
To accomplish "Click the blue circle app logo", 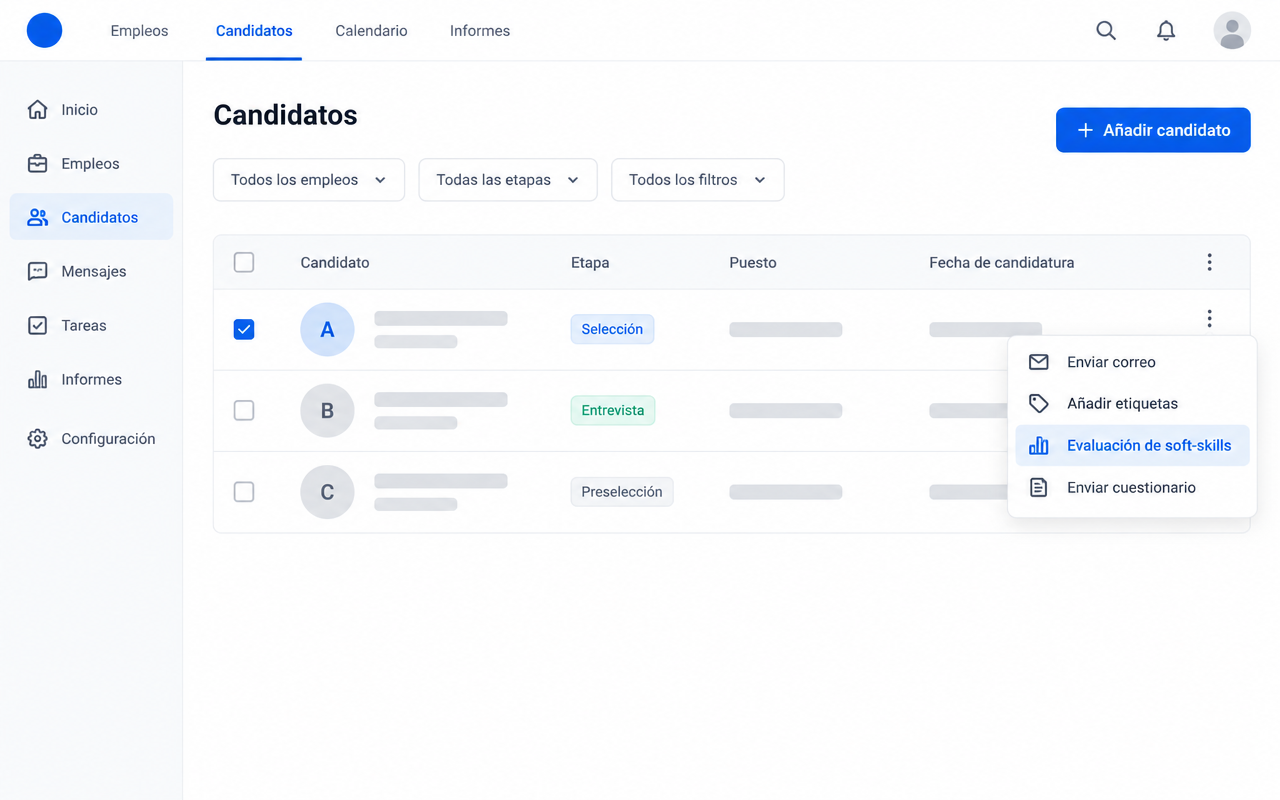I will click(x=44, y=31).
